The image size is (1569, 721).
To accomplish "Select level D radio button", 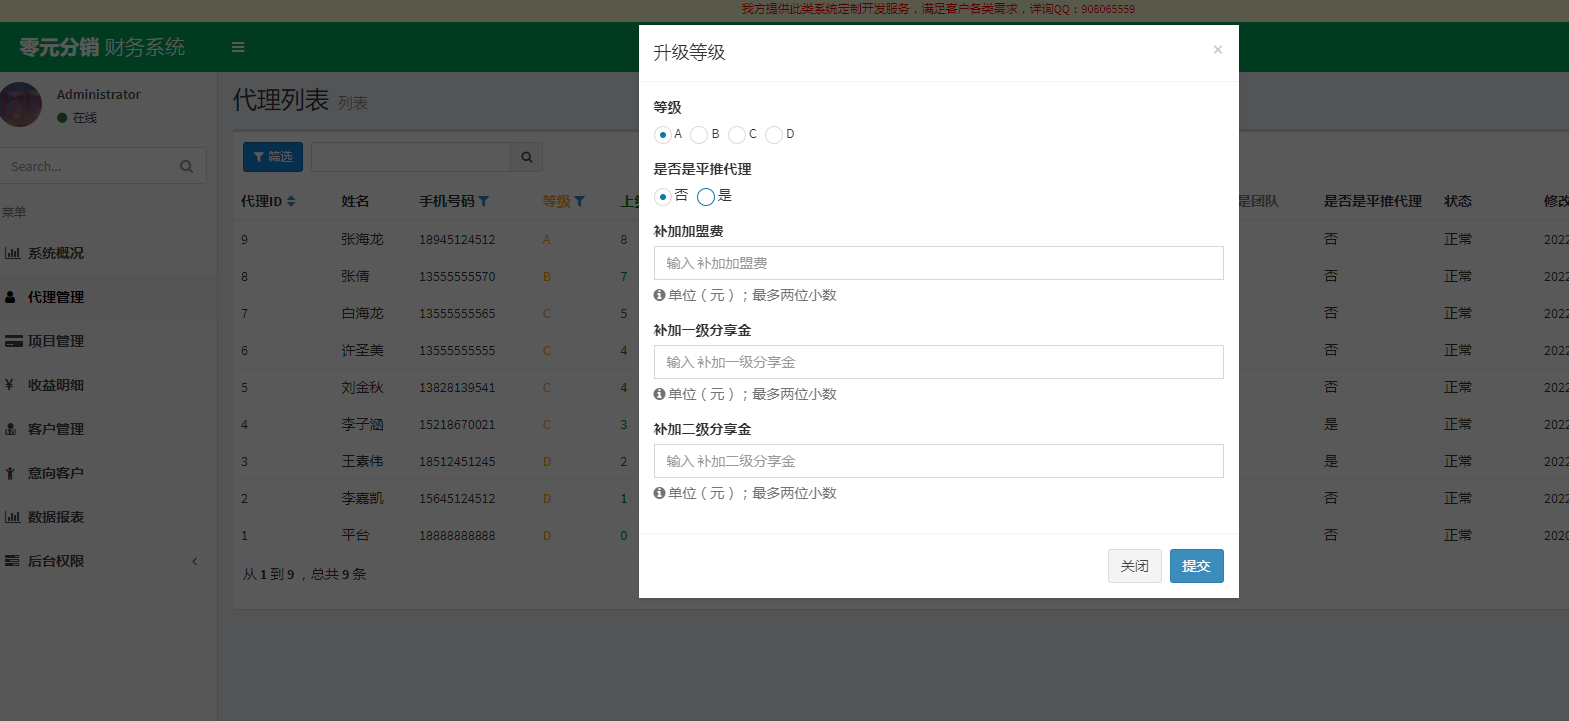I will pos(774,135).
